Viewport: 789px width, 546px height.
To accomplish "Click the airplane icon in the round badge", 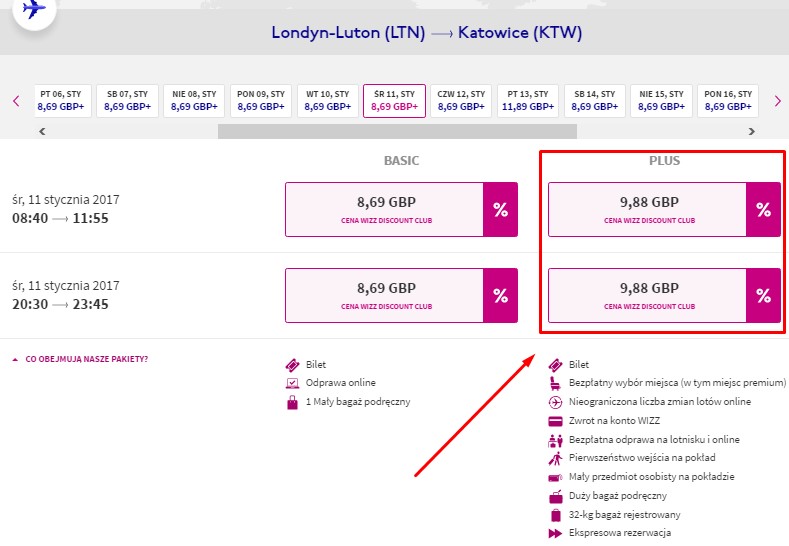I will pyautogui.click(x=34, y=9).
